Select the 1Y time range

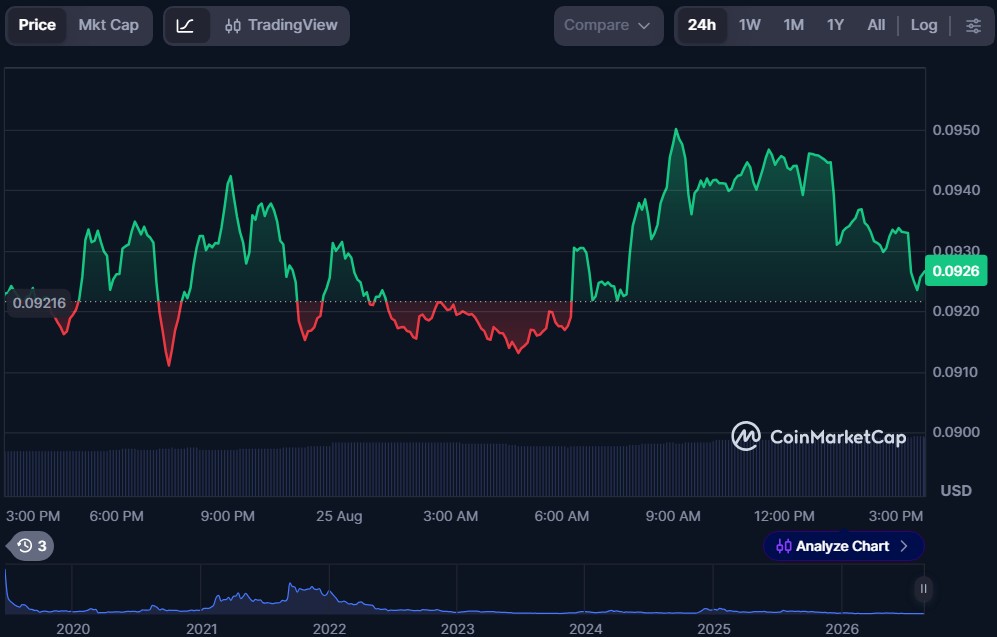click(835, 25)
